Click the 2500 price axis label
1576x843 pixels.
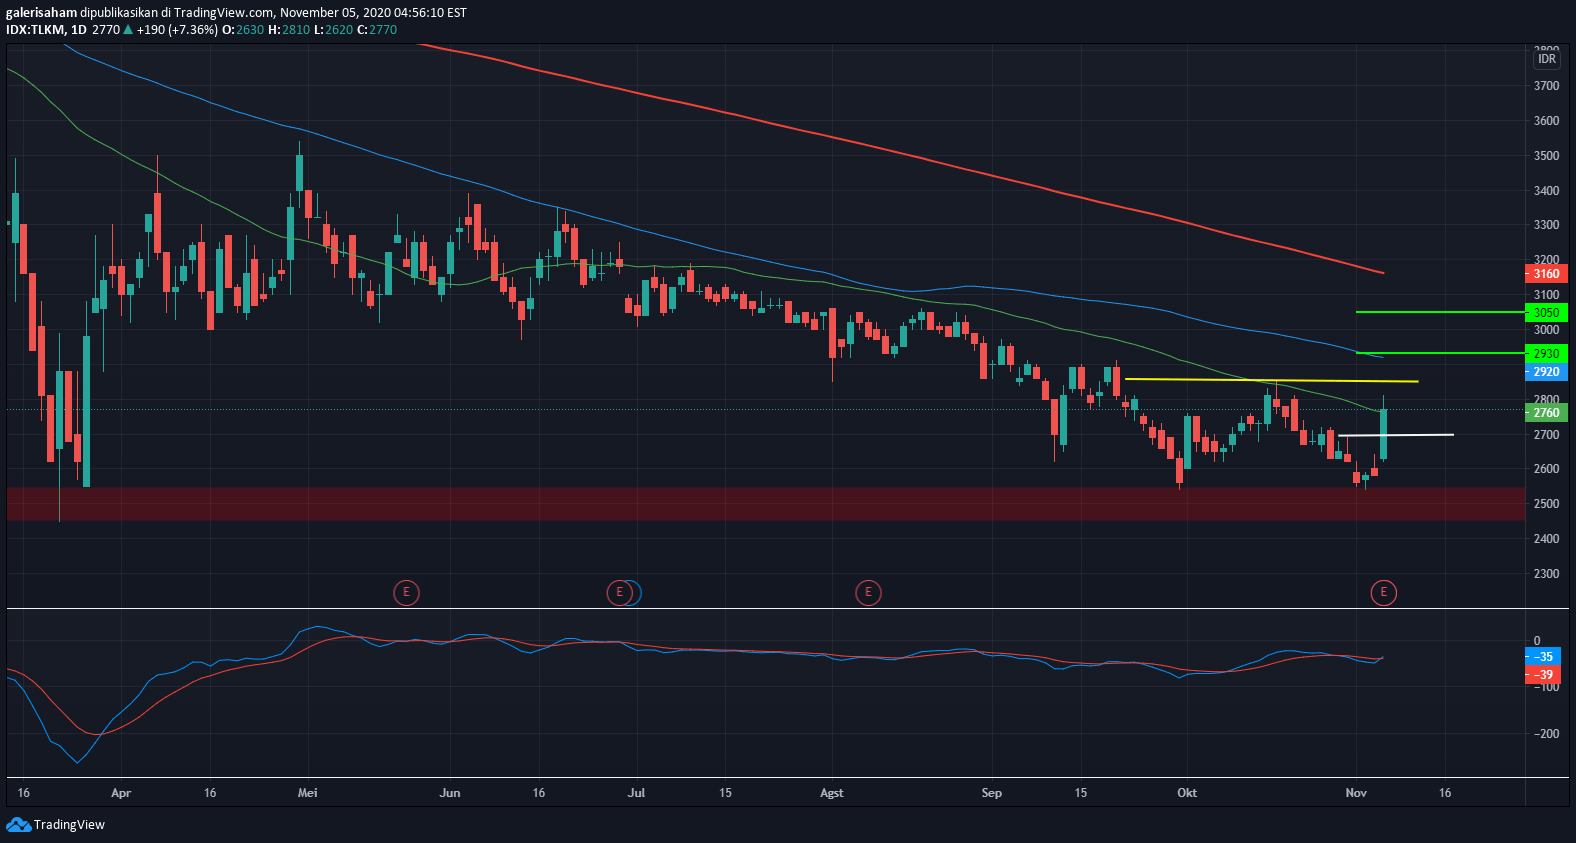click(1546, 504)
